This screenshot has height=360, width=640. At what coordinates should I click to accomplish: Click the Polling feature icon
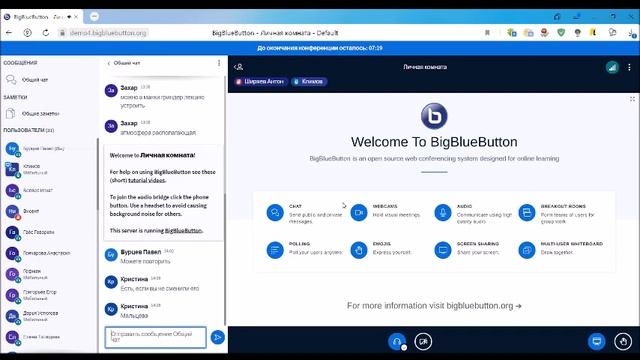[275, 250]
